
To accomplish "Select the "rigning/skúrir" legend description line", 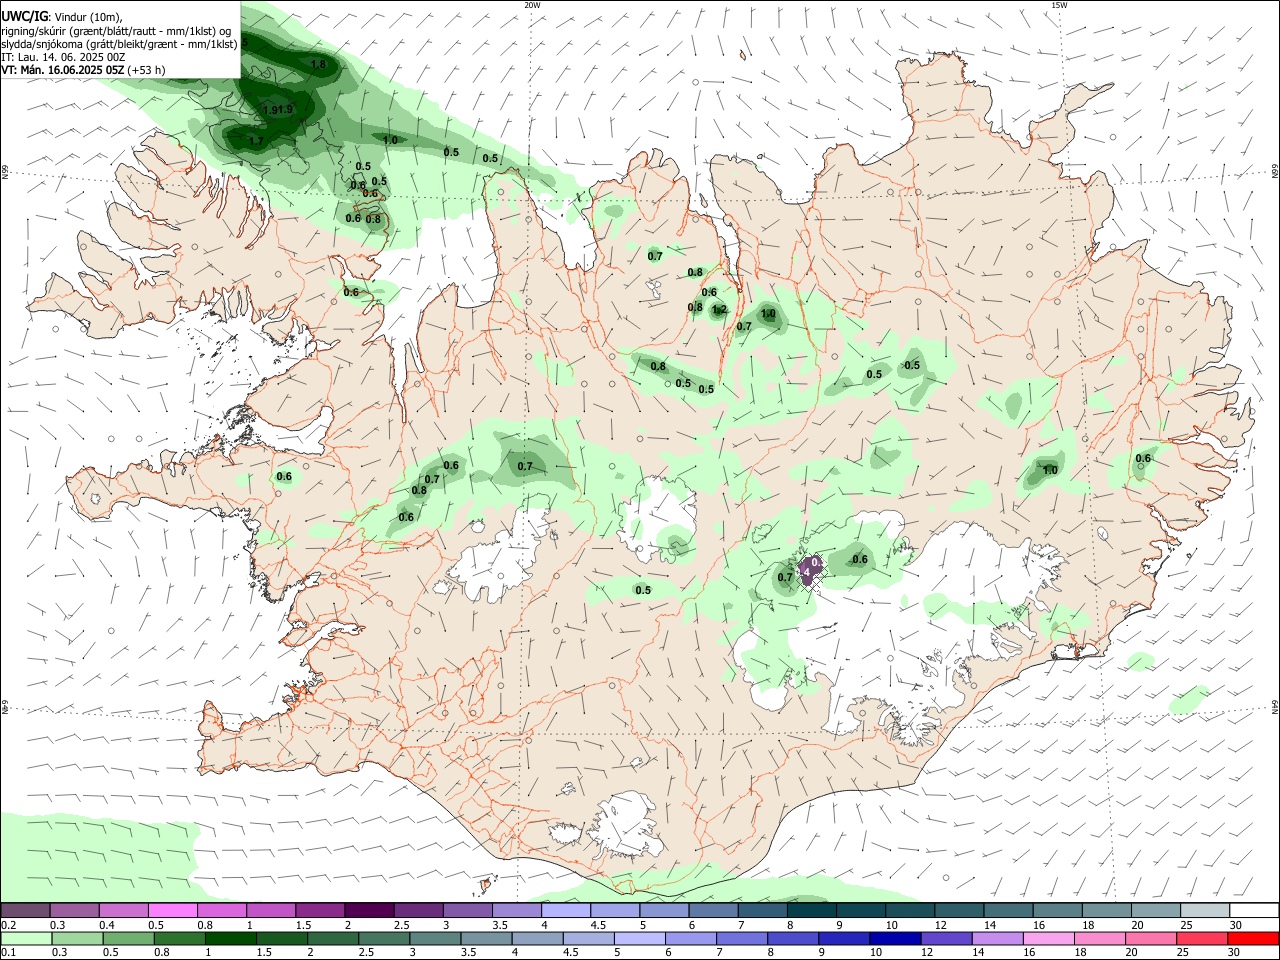I will click(x=116, y=31).
